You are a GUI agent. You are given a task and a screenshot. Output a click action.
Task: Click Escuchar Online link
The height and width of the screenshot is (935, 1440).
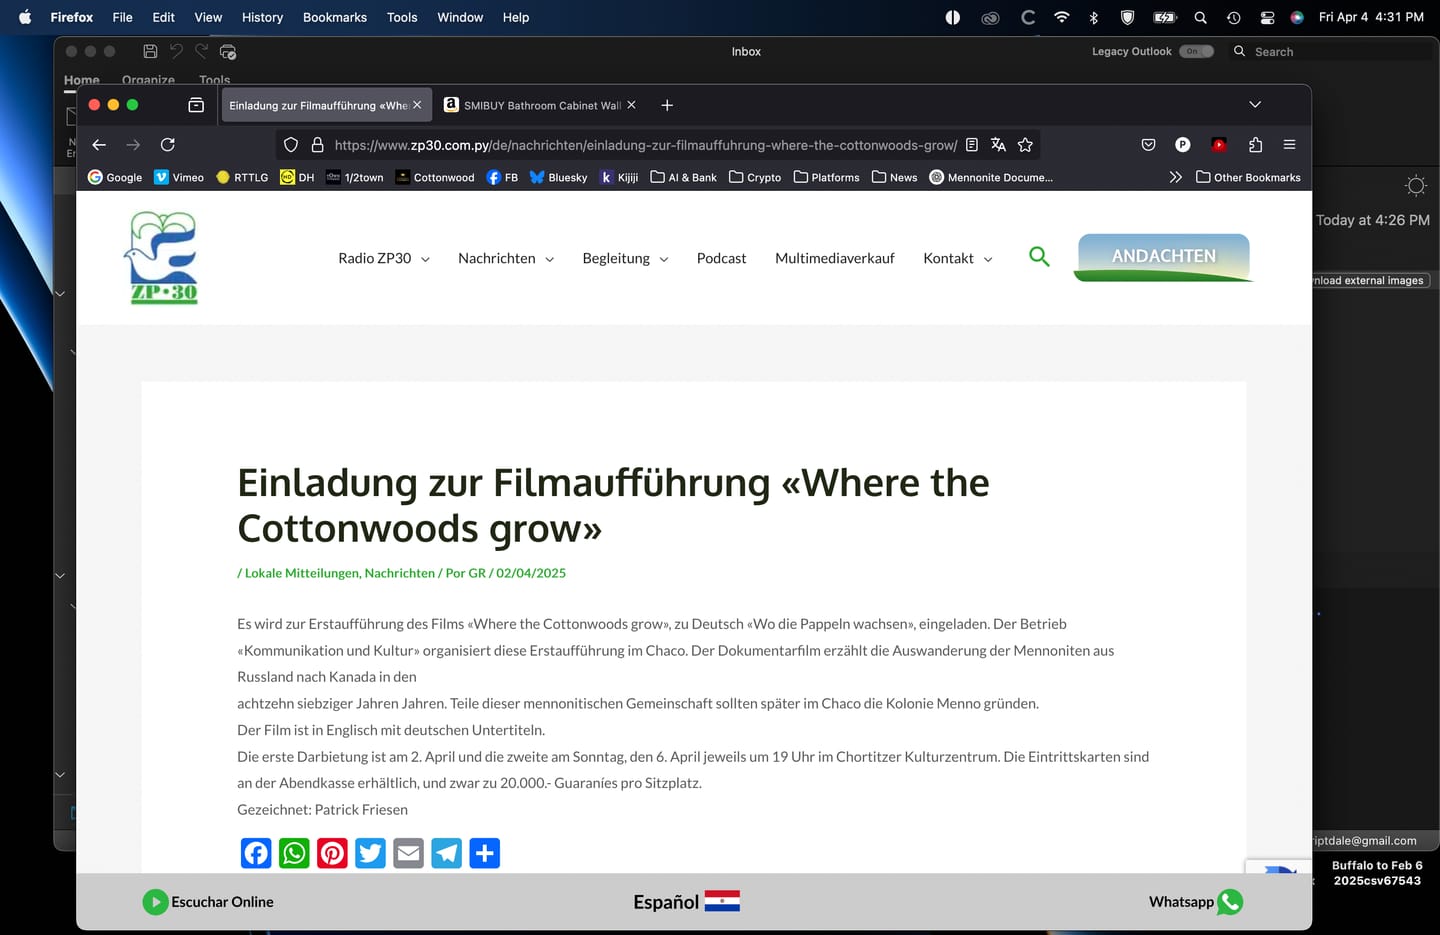208,902
